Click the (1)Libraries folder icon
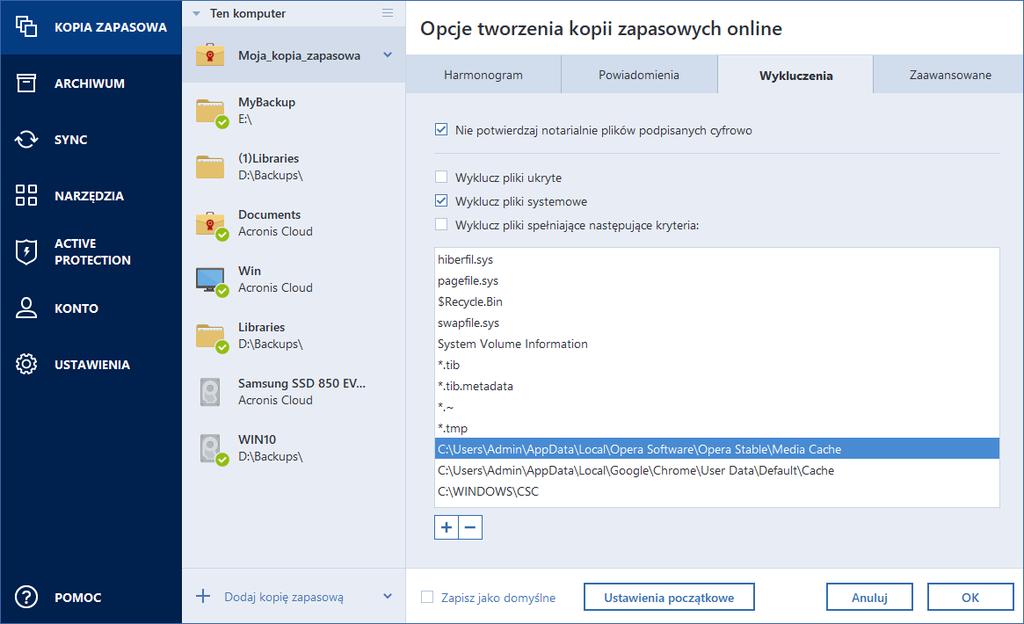1024x624 pixels. coord(210,166)
